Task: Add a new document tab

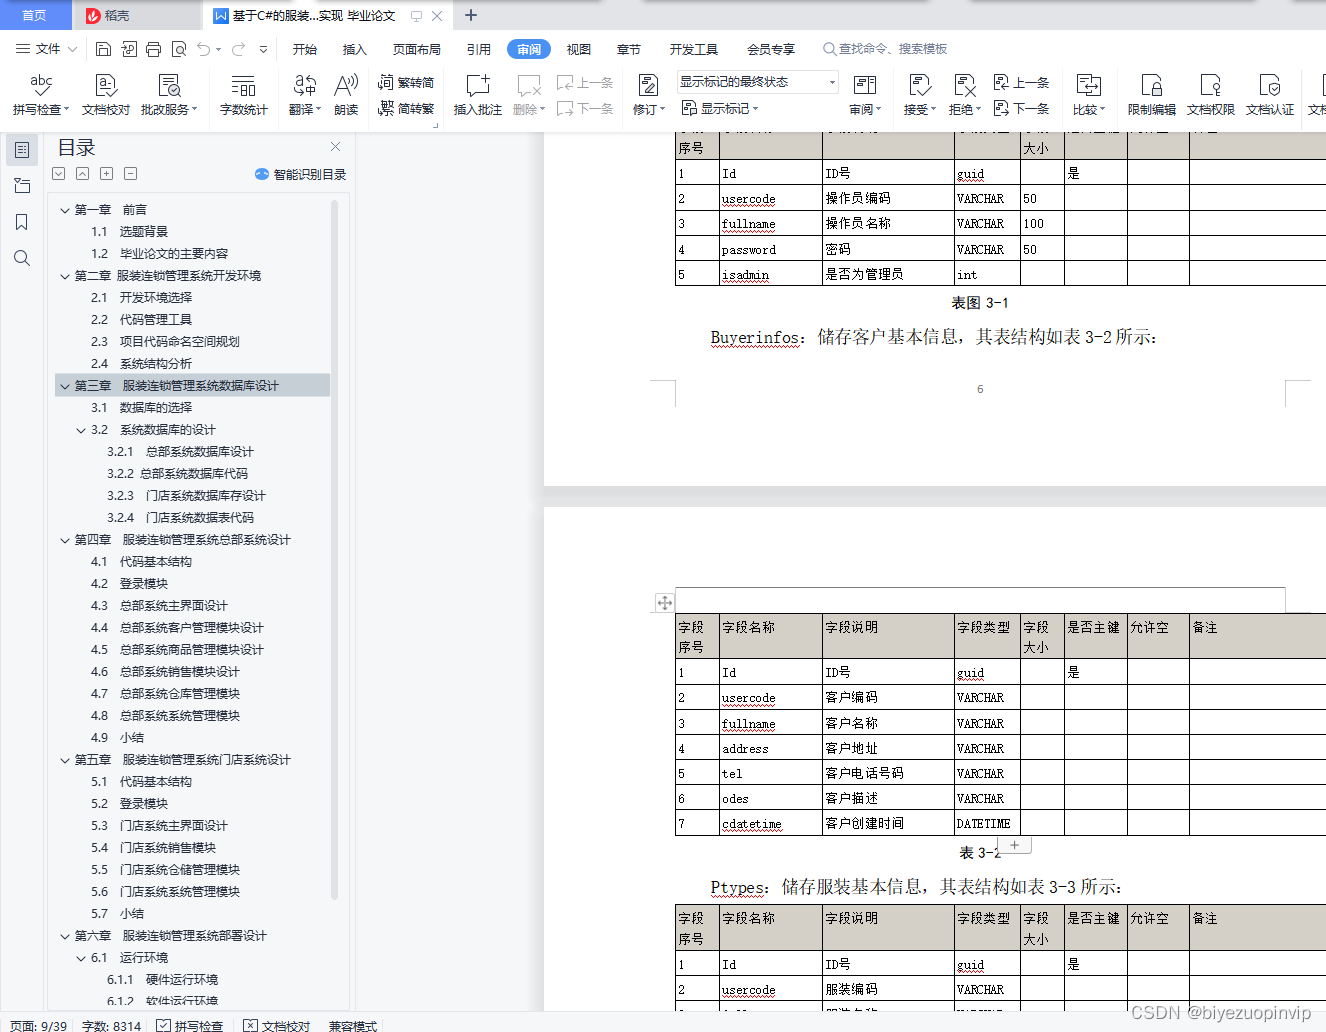Action: (x=471, y=15)
